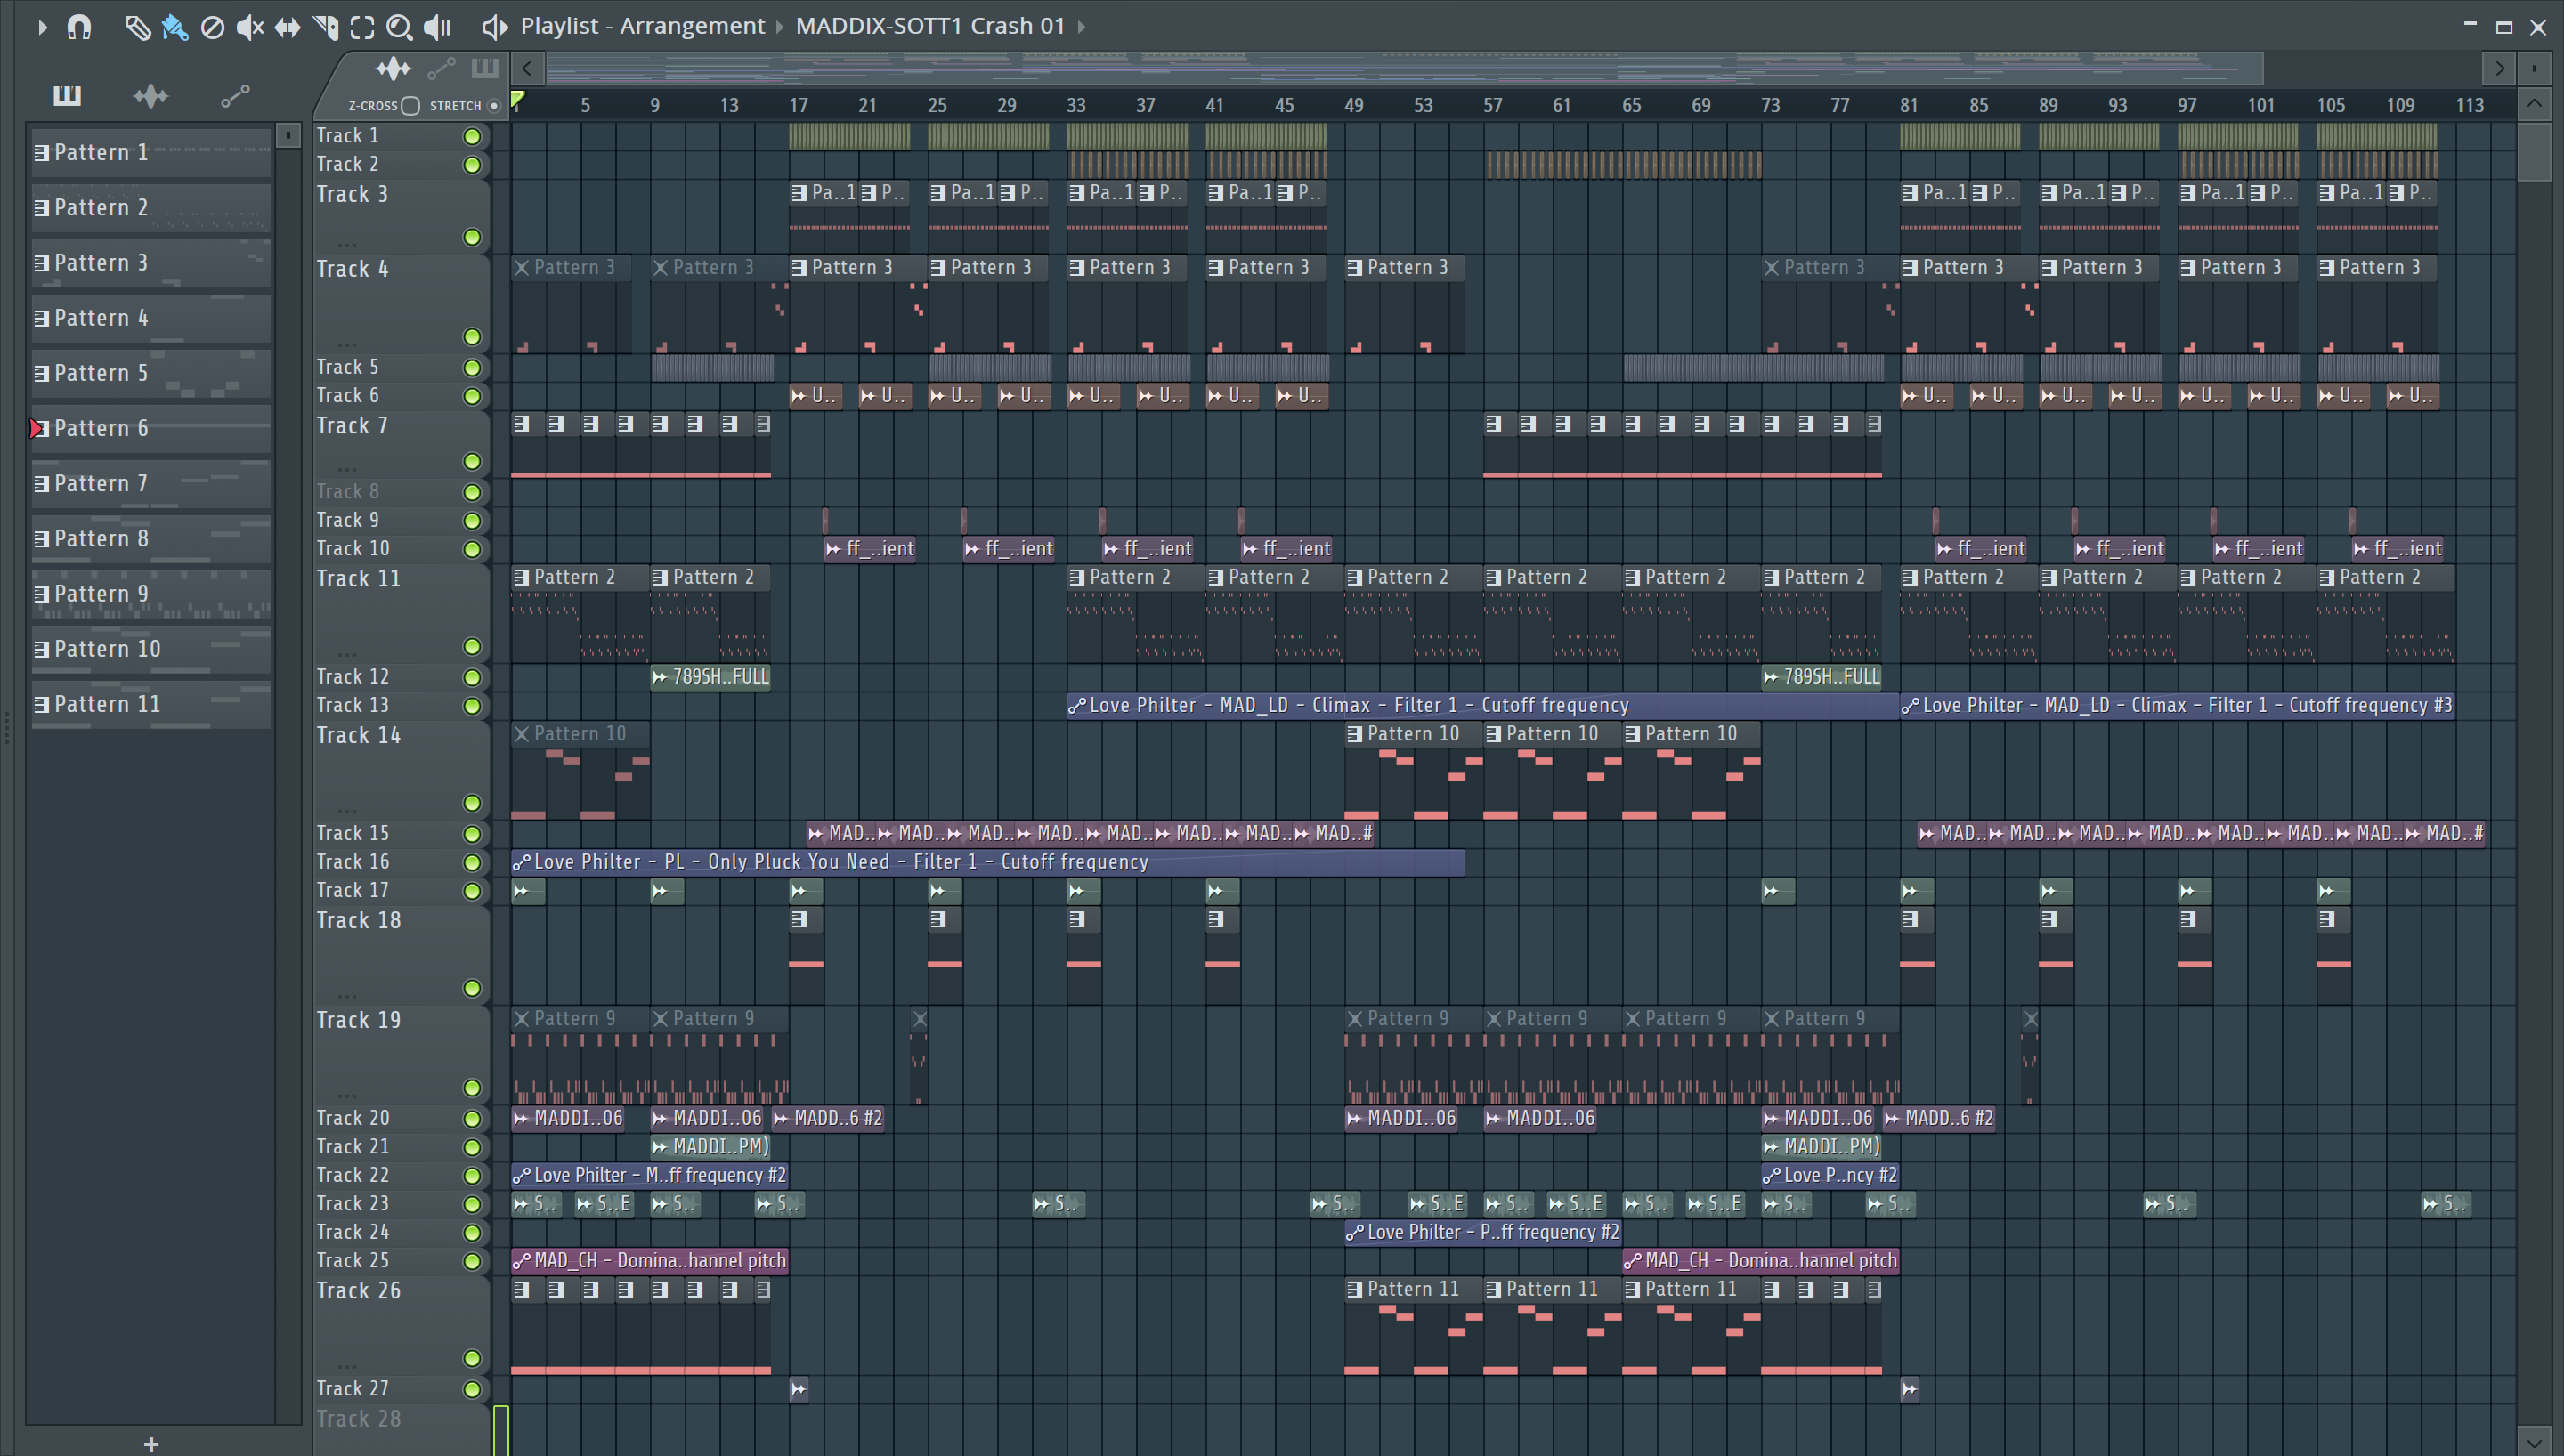Click the Playlist - Arrangement breadcrumb
2564x1456 pixels.
point(642,26)
